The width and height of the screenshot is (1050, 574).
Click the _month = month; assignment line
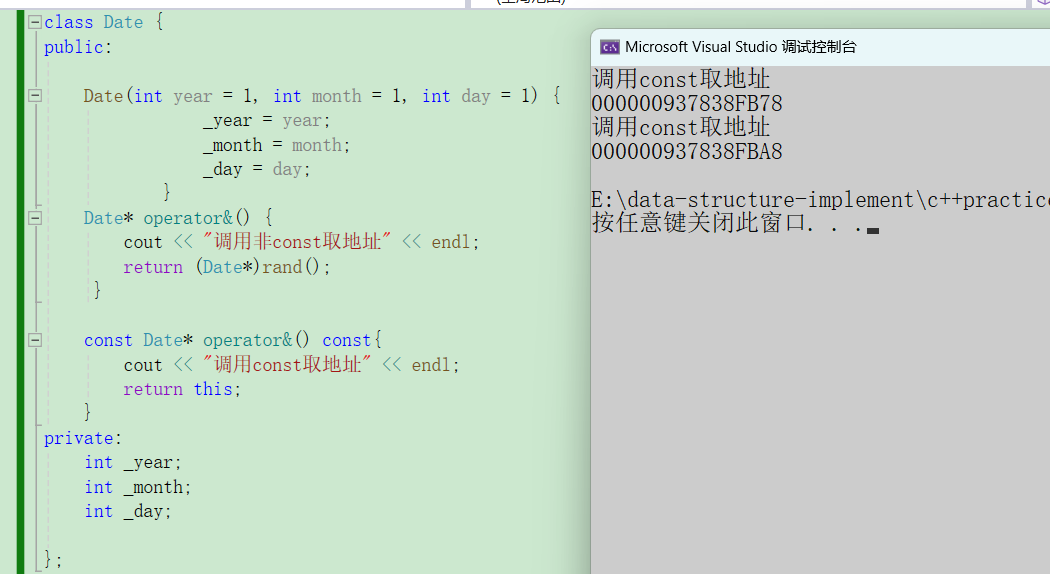[x=277, y=145]
